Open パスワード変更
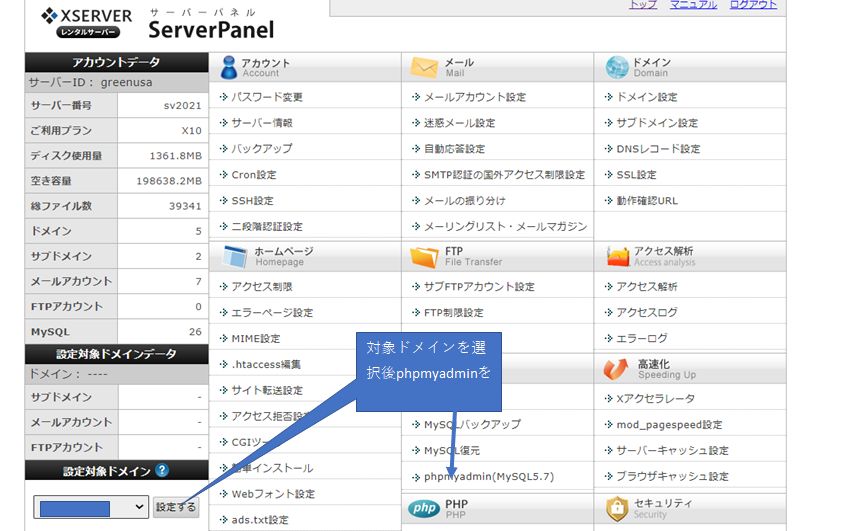The width and height of the screenshot is (843, 531). click(267, 97)
